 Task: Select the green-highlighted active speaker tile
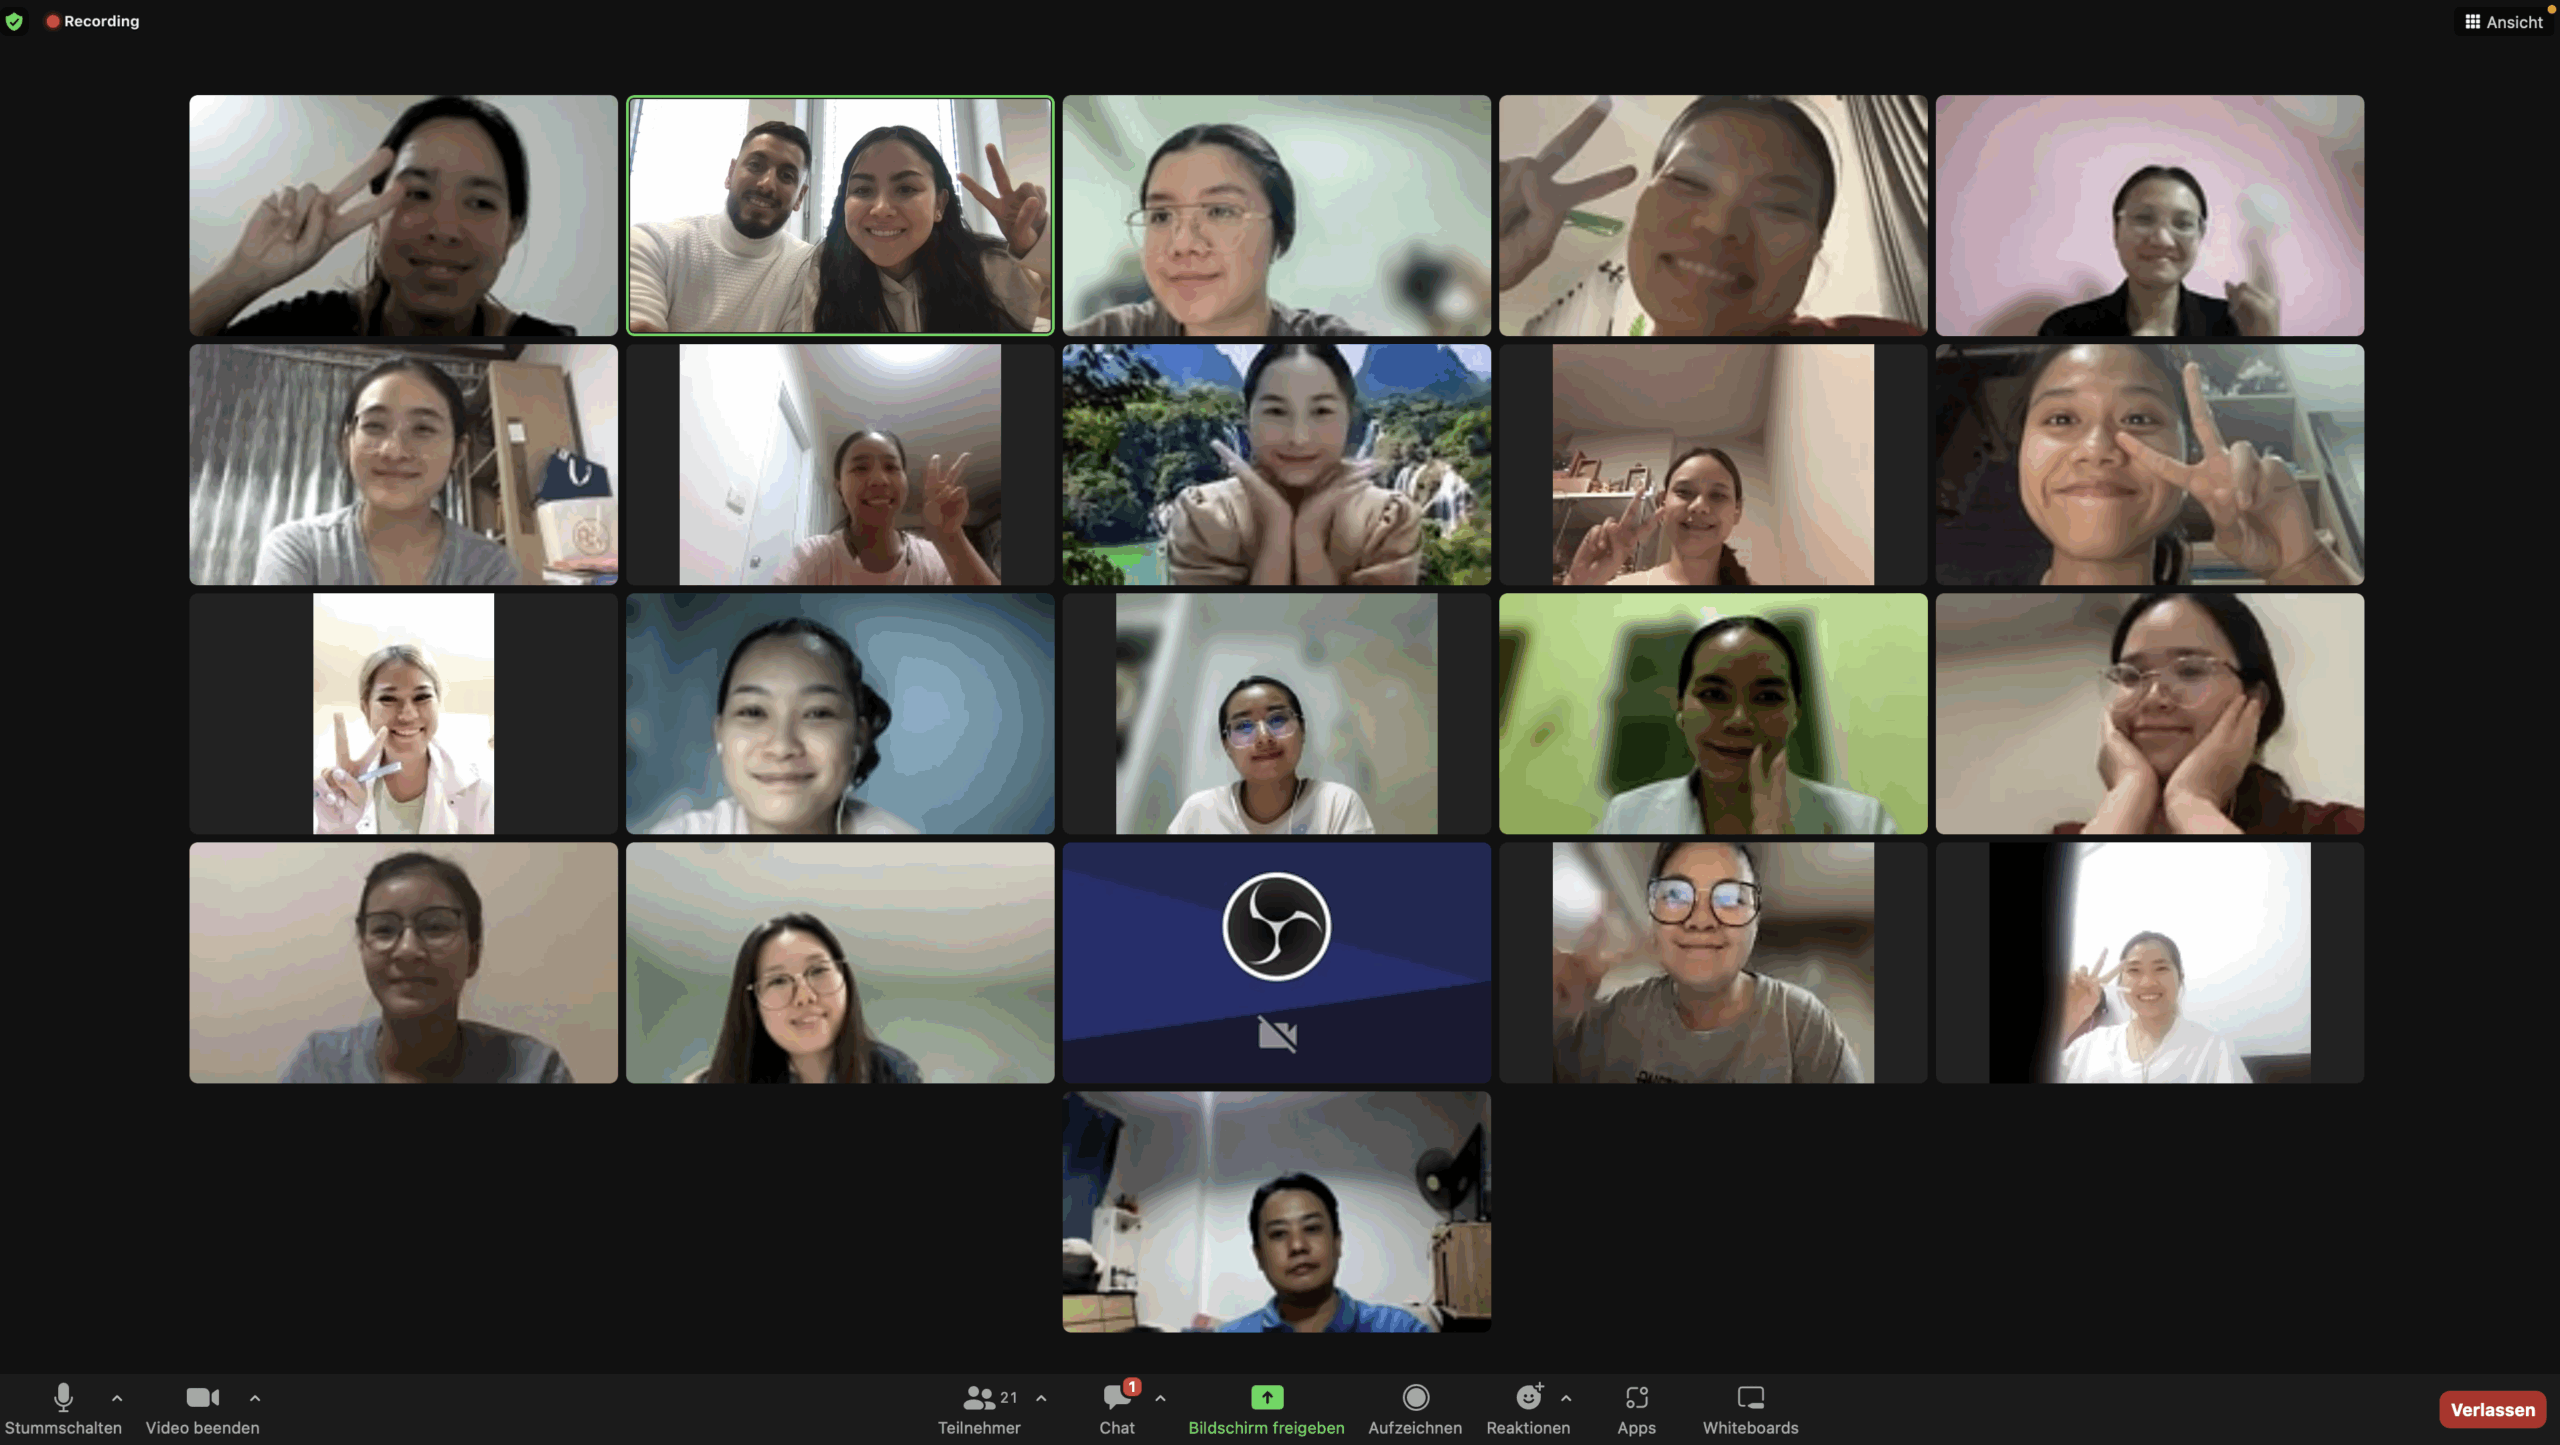click(840, 215)
